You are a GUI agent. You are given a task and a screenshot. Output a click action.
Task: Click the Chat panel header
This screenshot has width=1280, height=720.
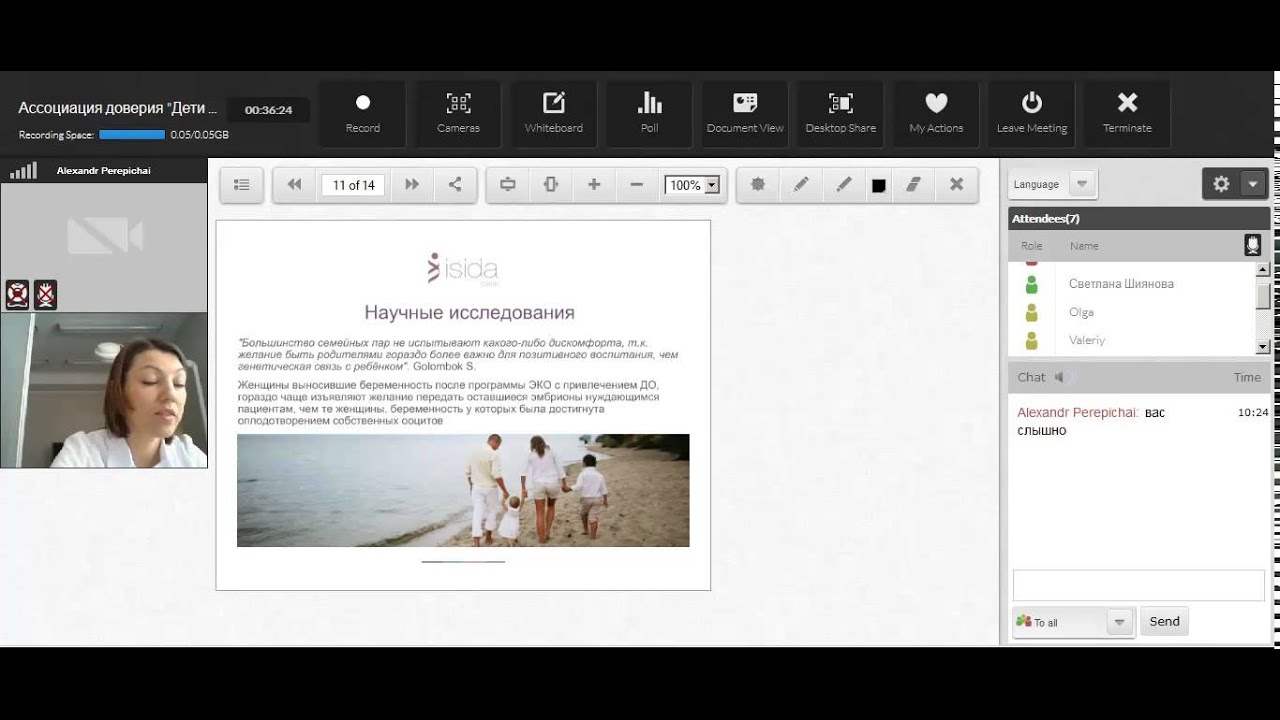[1139, 377]
